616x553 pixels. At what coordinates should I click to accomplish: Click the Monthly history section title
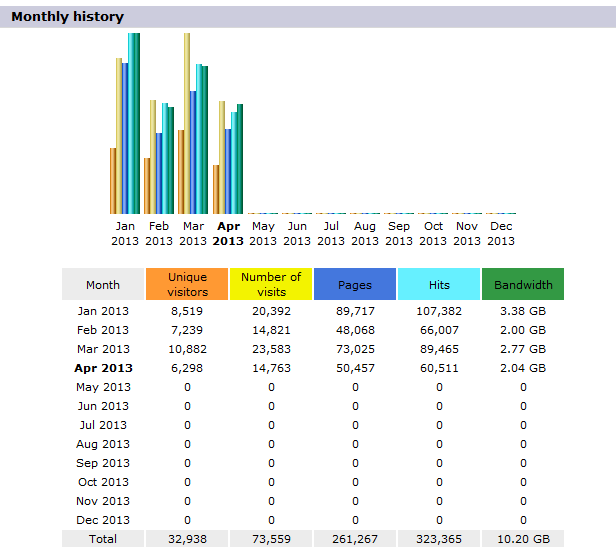point(68,17)
